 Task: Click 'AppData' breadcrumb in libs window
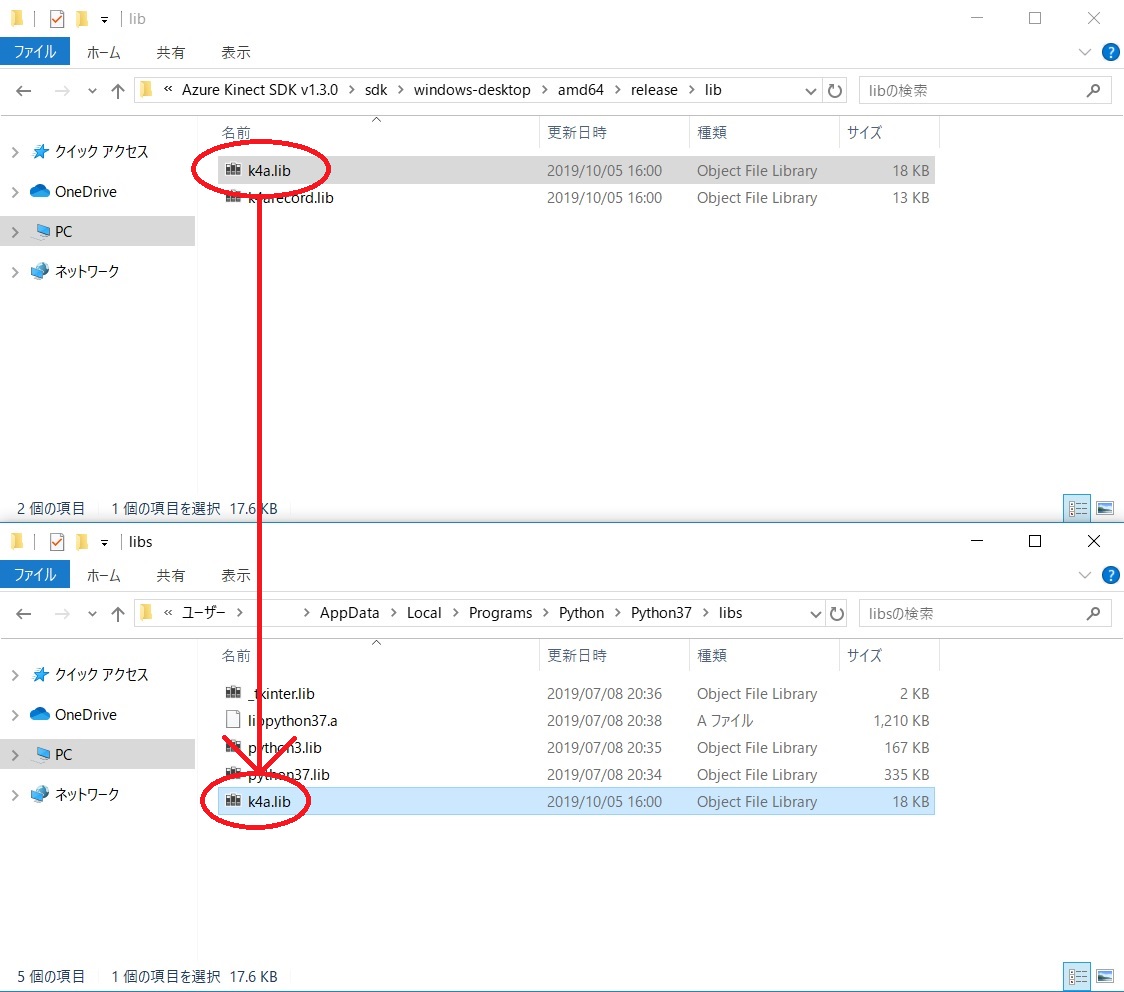[x=349, y=613]
